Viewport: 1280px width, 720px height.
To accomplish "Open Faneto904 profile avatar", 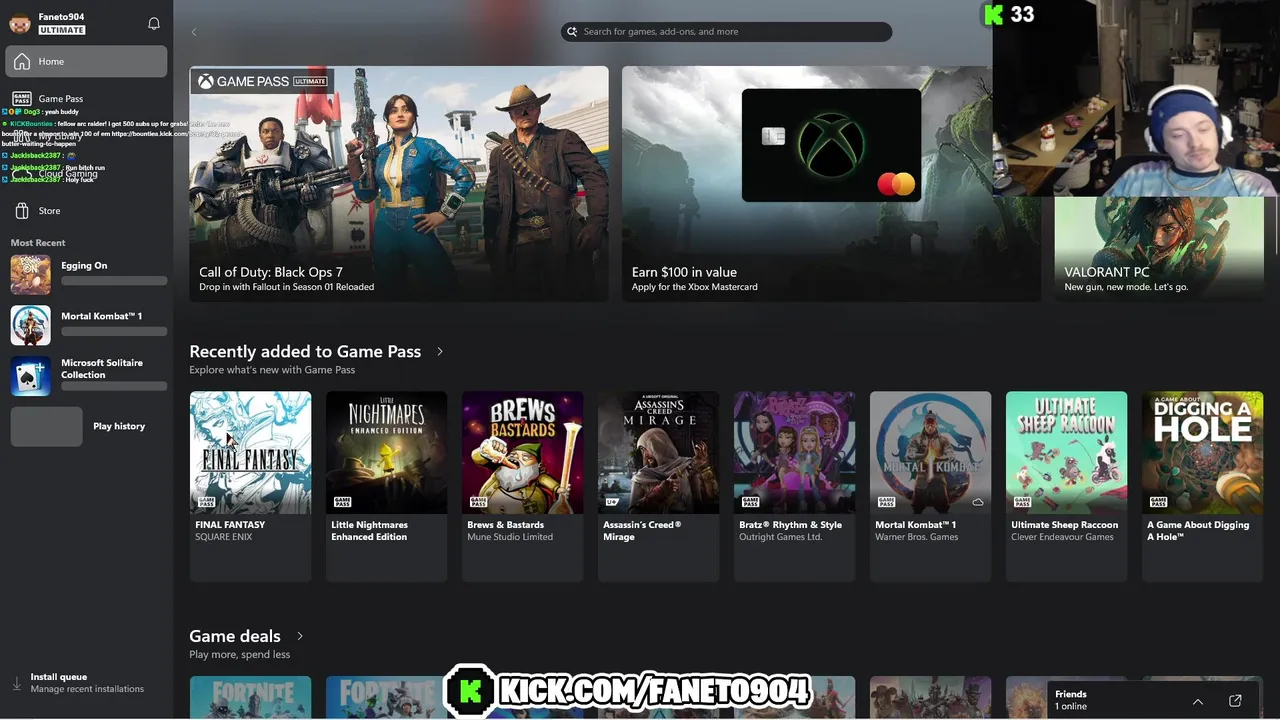I will point(20,22).
